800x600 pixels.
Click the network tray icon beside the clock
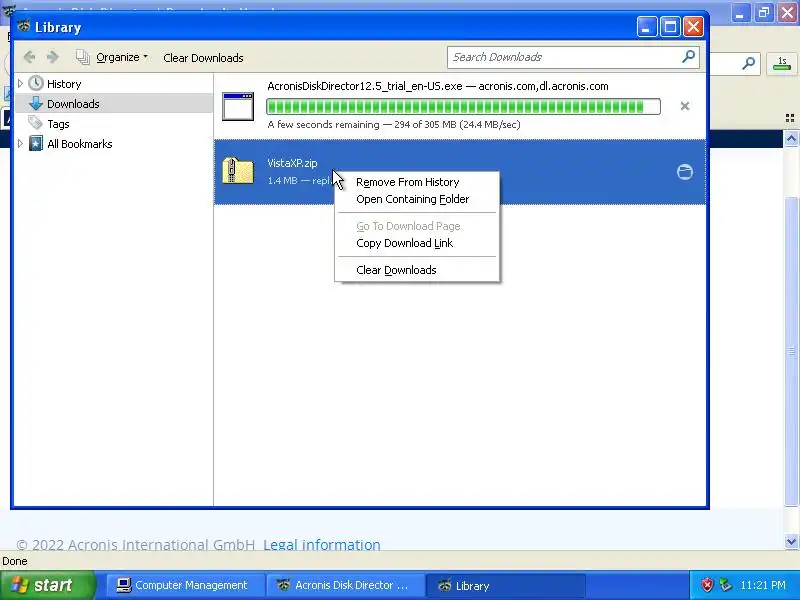(724, 585)
